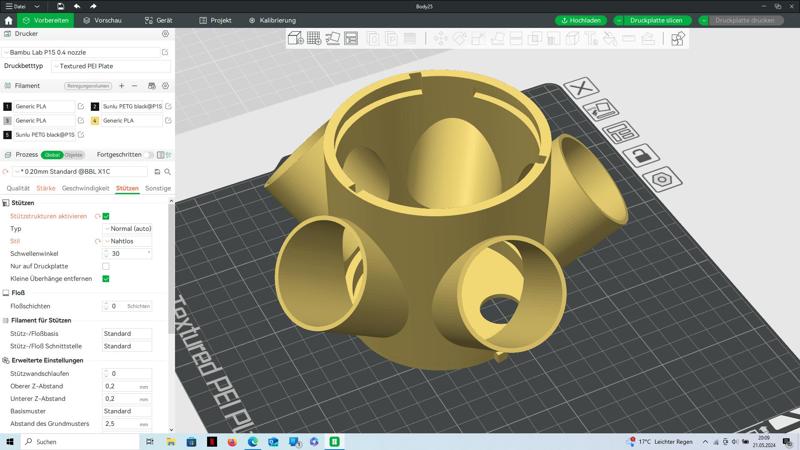Image resolution: width=800 pixels, height=450 pixels.
Task: Switch to Sonstige settings tab
Action: click(158, 188)
